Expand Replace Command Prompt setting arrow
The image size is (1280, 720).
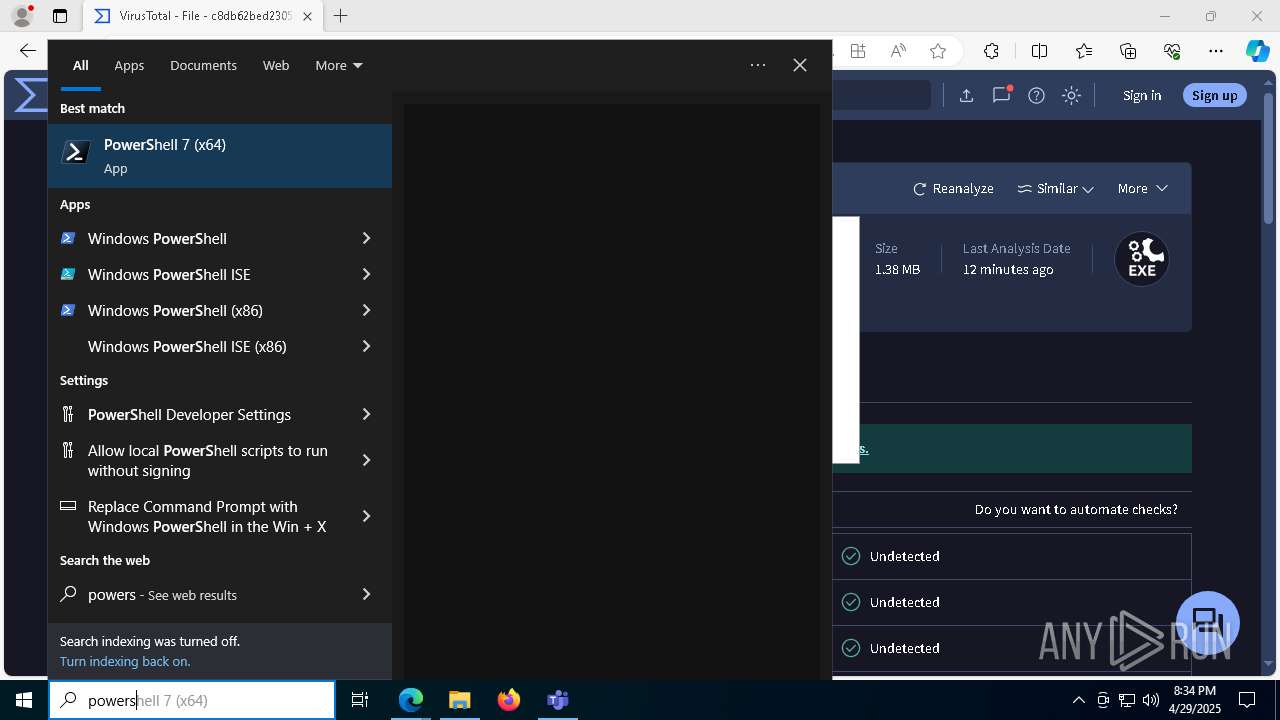coord(366,516)
